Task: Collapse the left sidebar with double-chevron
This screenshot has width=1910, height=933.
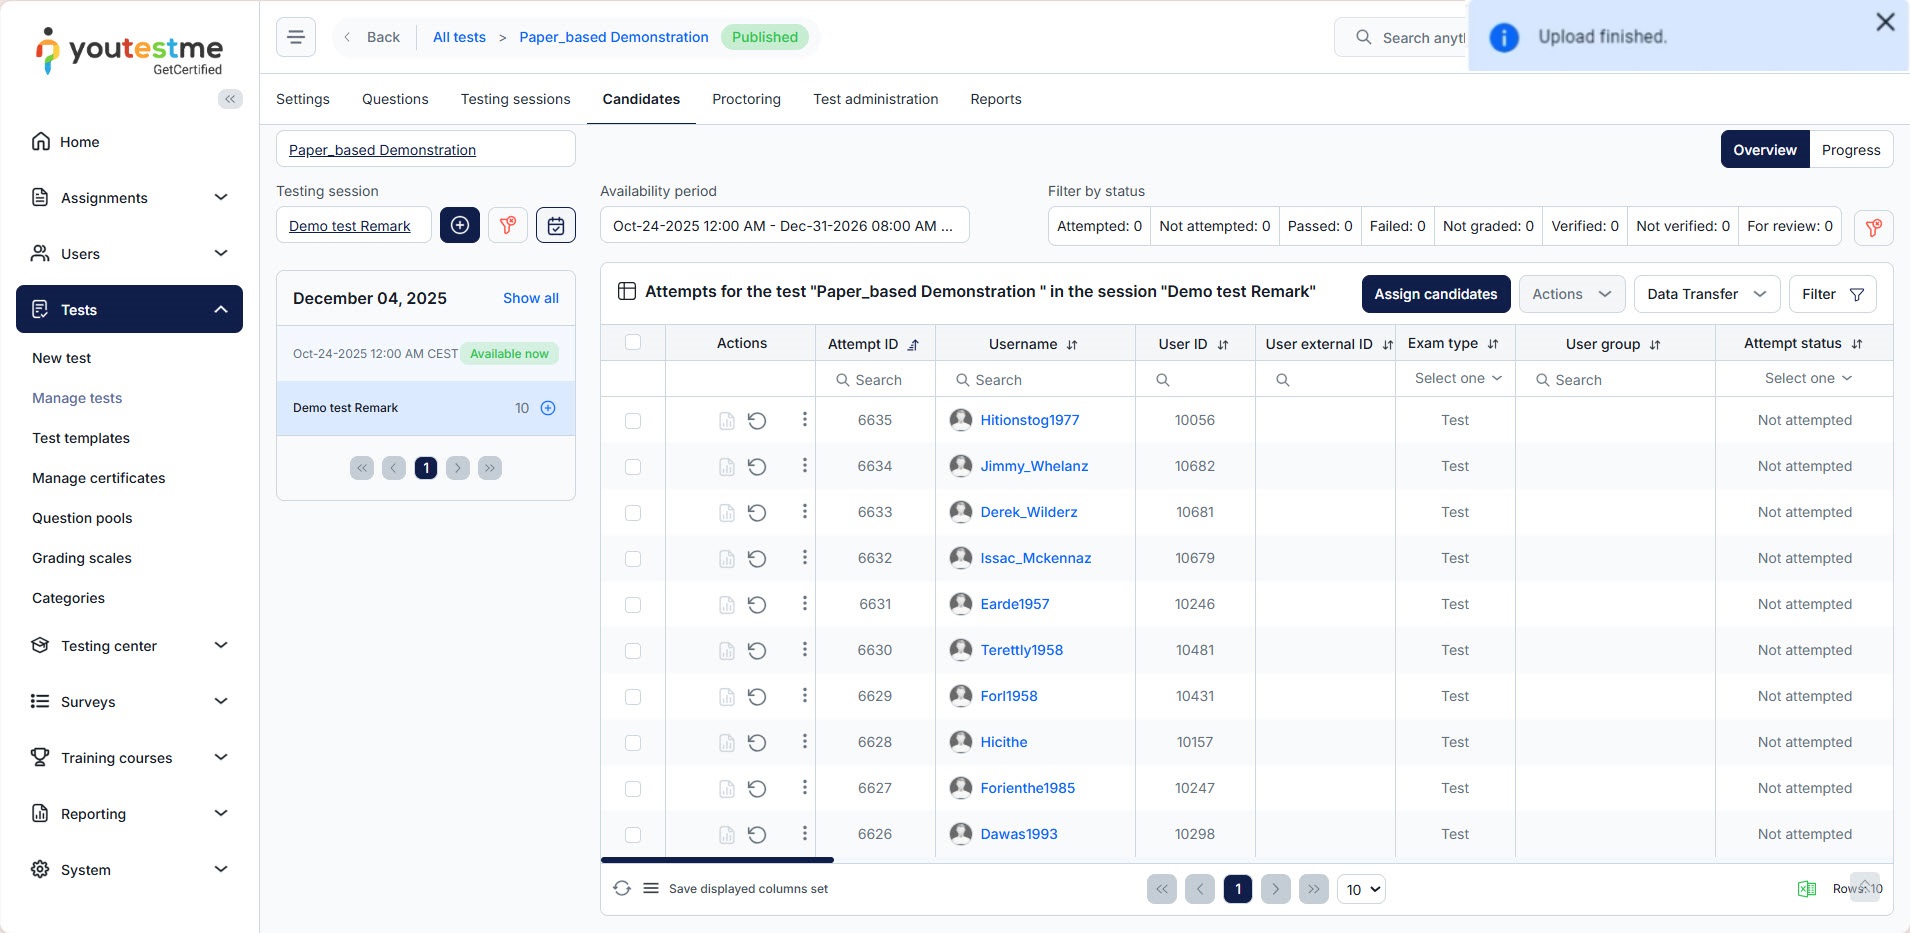Action: (230, 99)
